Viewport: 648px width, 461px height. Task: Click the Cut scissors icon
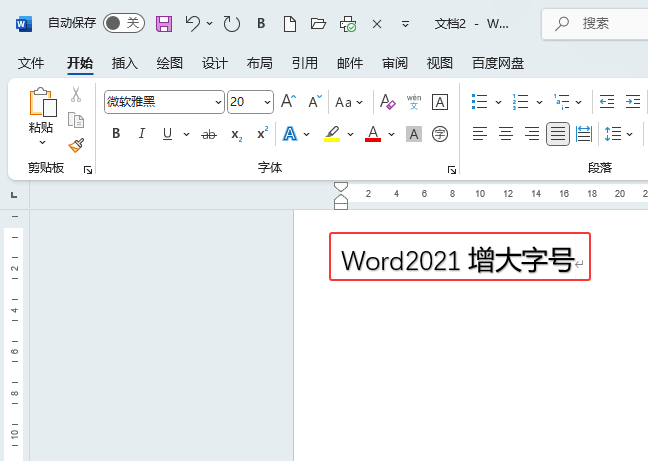(76, 95)
